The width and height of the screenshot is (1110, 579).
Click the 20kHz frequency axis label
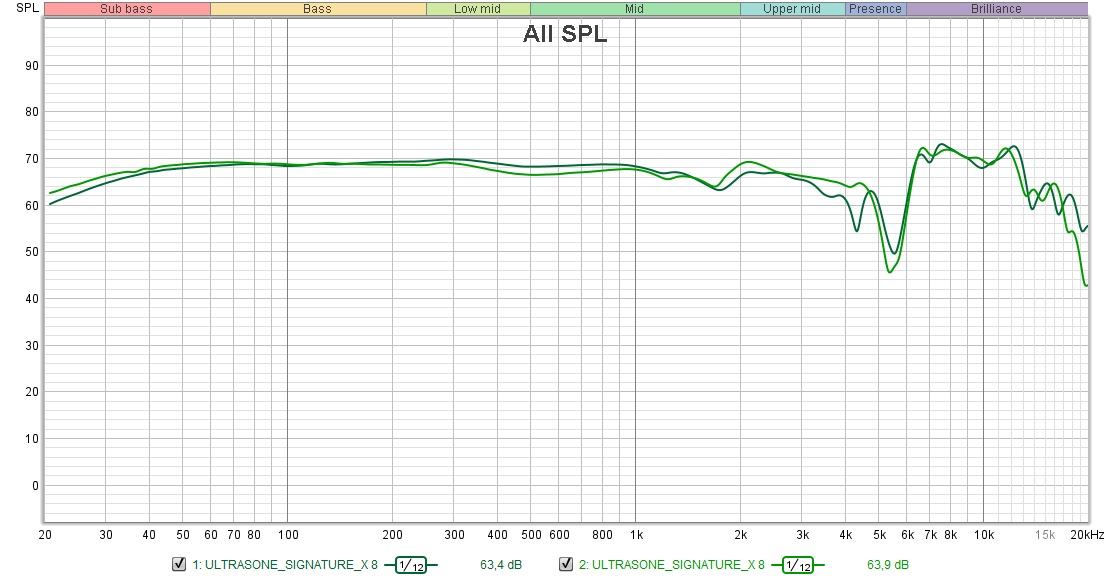1087,535
